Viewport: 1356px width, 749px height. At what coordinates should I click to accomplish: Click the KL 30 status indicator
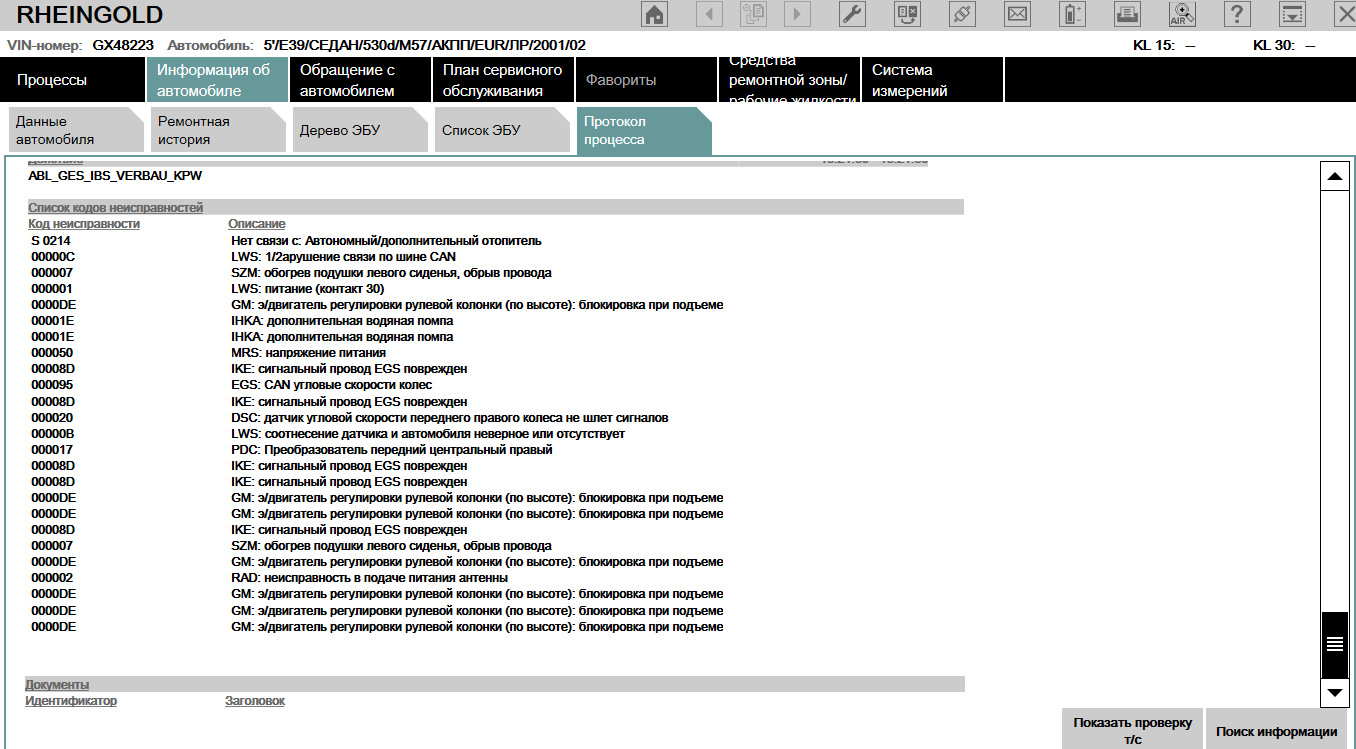coord(1284,45)
